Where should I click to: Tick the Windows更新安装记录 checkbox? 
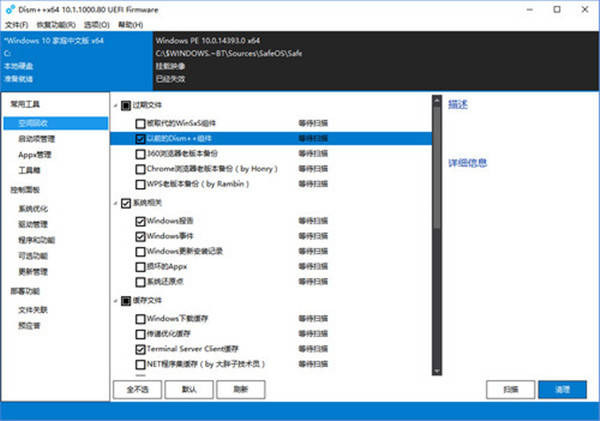point(139,251)
